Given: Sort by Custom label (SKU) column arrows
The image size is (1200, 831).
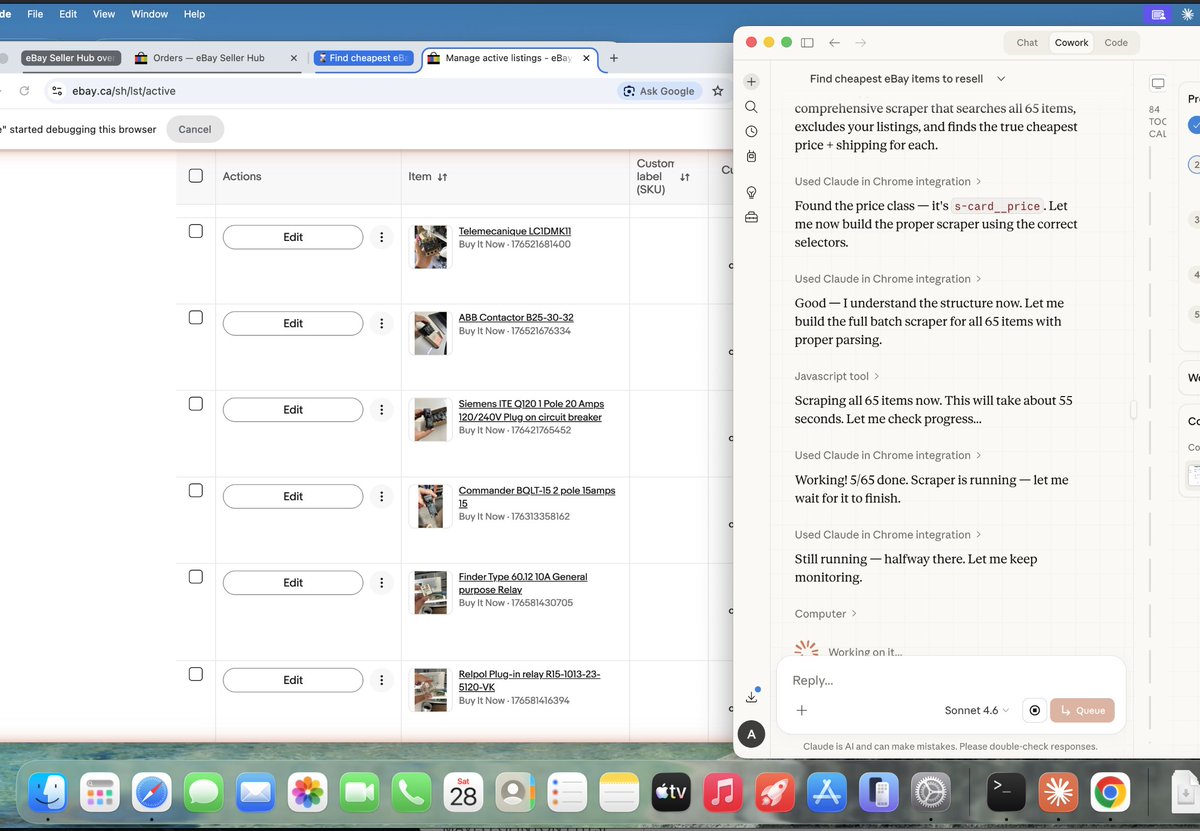Looking at the screenshot, I should [685, 177].
